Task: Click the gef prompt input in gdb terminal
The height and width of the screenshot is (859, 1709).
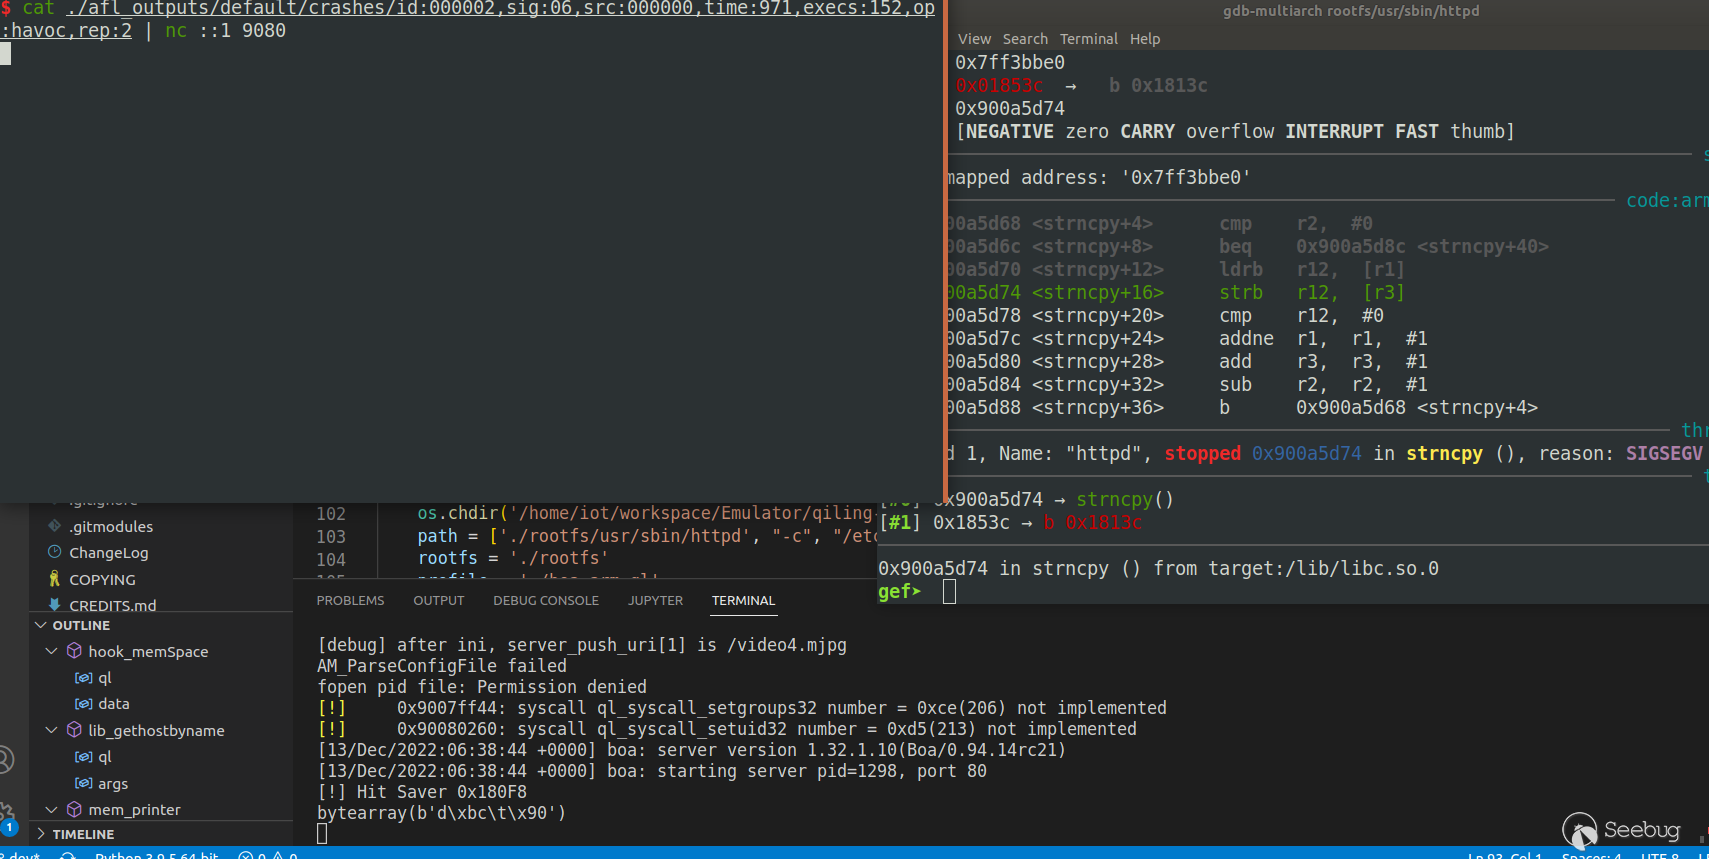Action: [x=949, y=592]
